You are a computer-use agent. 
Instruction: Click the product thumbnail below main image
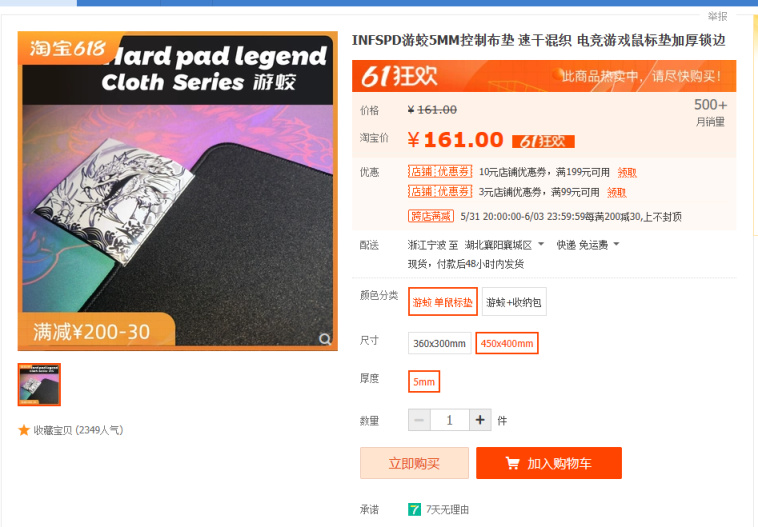(x=39, y=384)
